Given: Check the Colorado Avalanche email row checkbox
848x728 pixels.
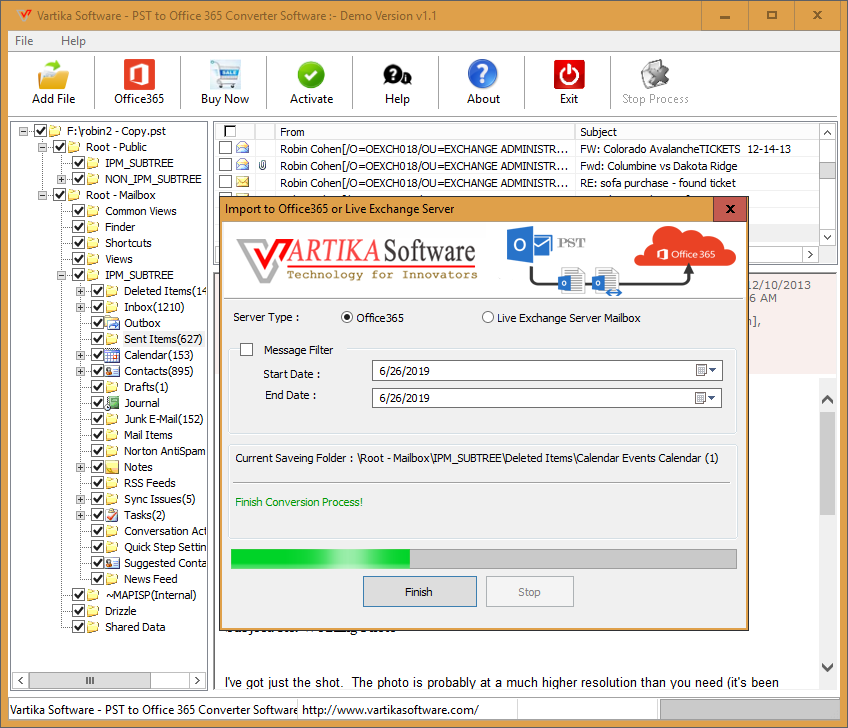Looking at the screenshot, I should tap(226, 148).
